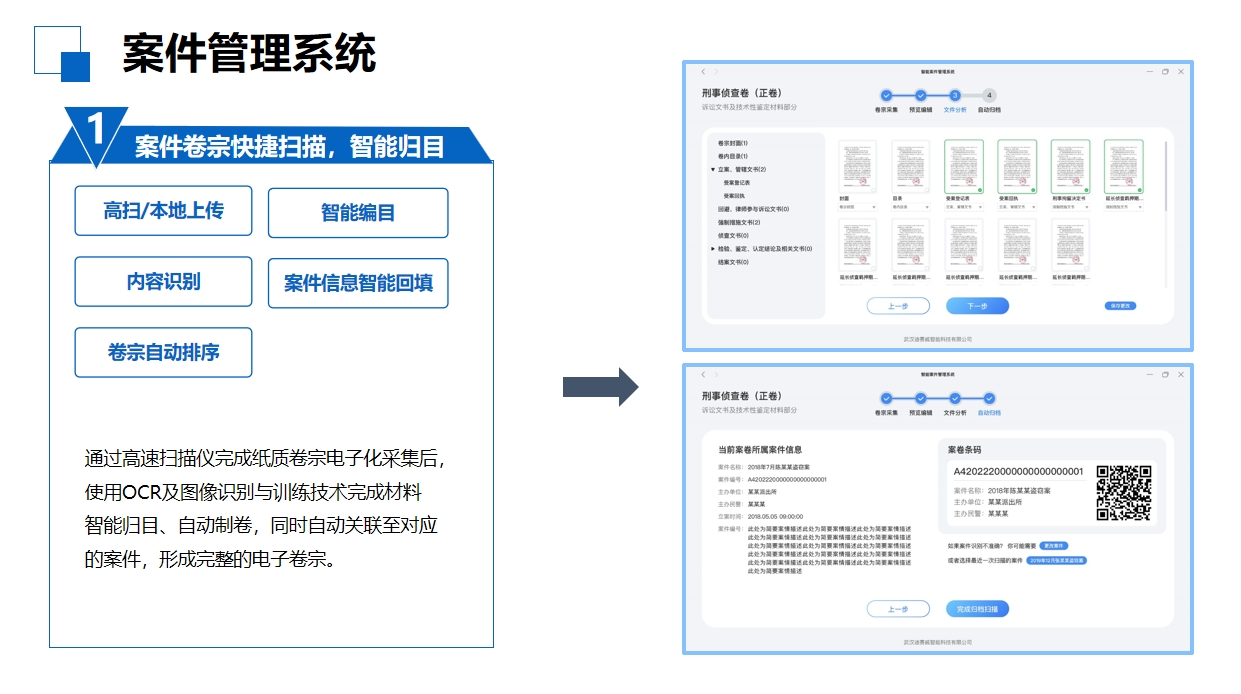Click the step 4 自动归档 circle icon
1241x694 pixels.
click(990, 96)
